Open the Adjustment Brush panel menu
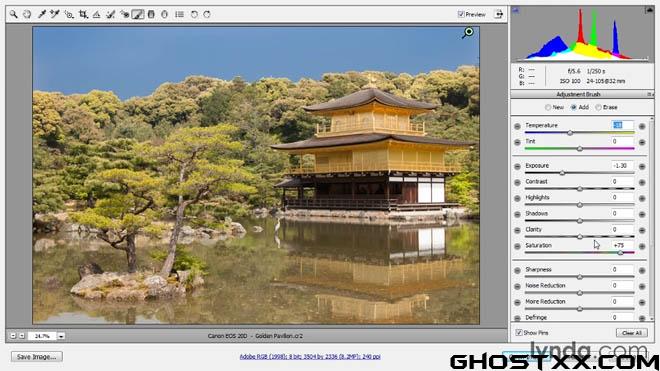 click(649, 94)
